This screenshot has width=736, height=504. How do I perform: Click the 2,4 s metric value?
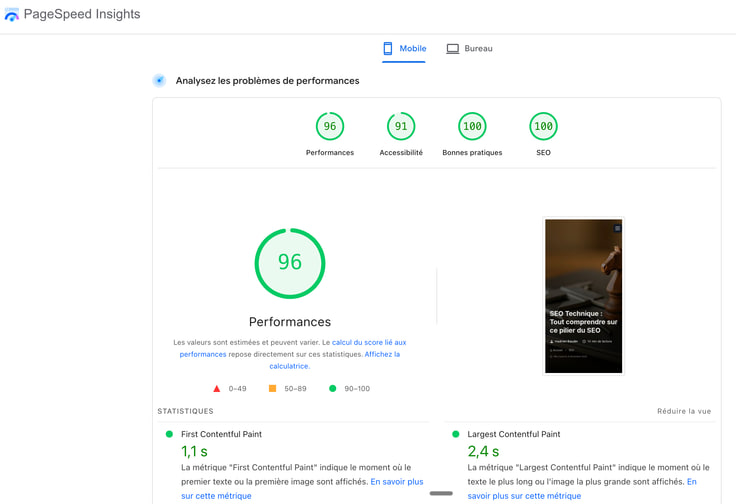coord(483,451)
